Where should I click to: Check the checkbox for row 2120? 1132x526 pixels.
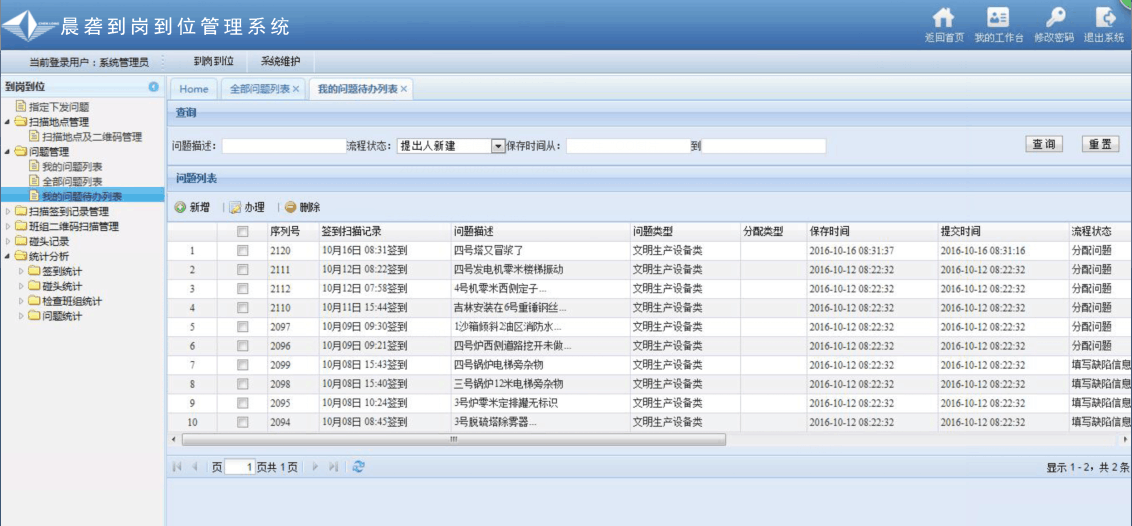[242, 250]
